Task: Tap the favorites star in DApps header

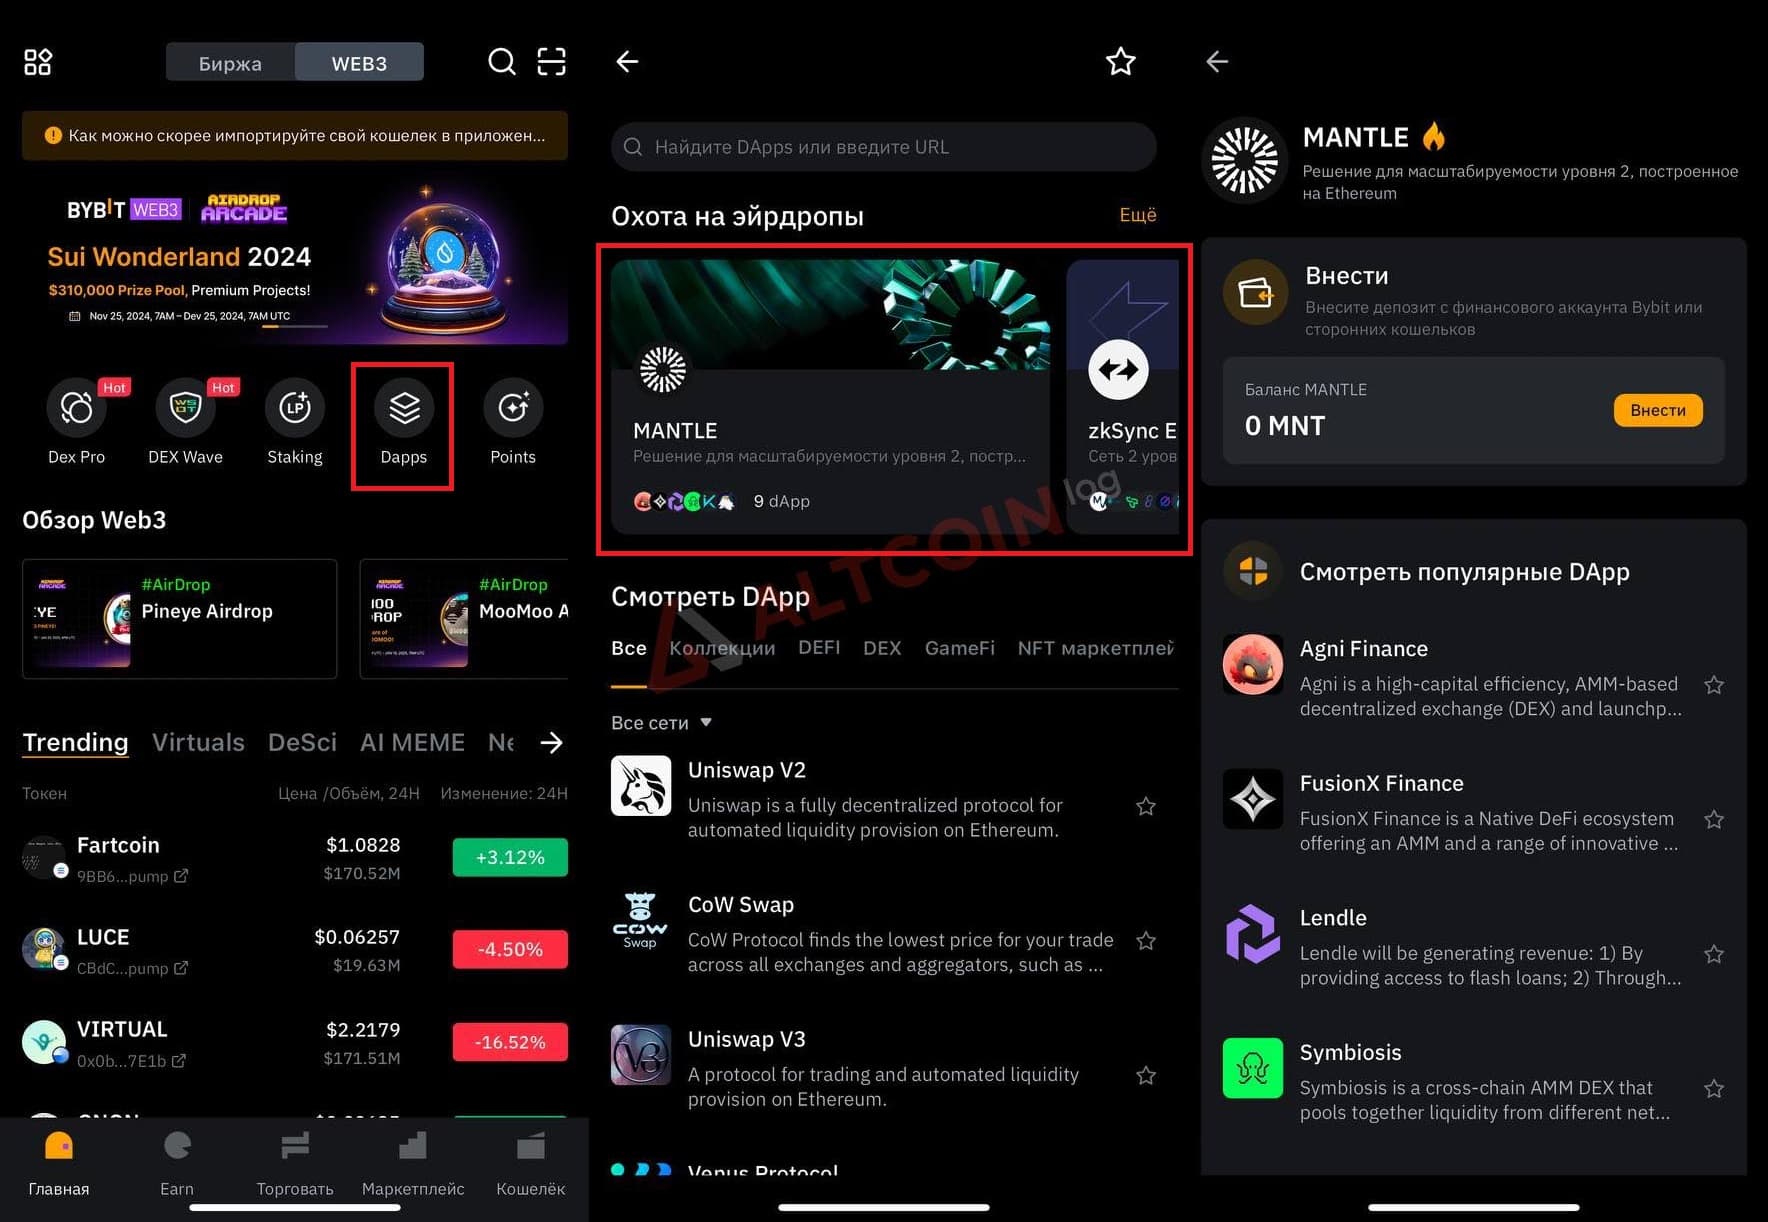Action: click(x=1121, y=62)
